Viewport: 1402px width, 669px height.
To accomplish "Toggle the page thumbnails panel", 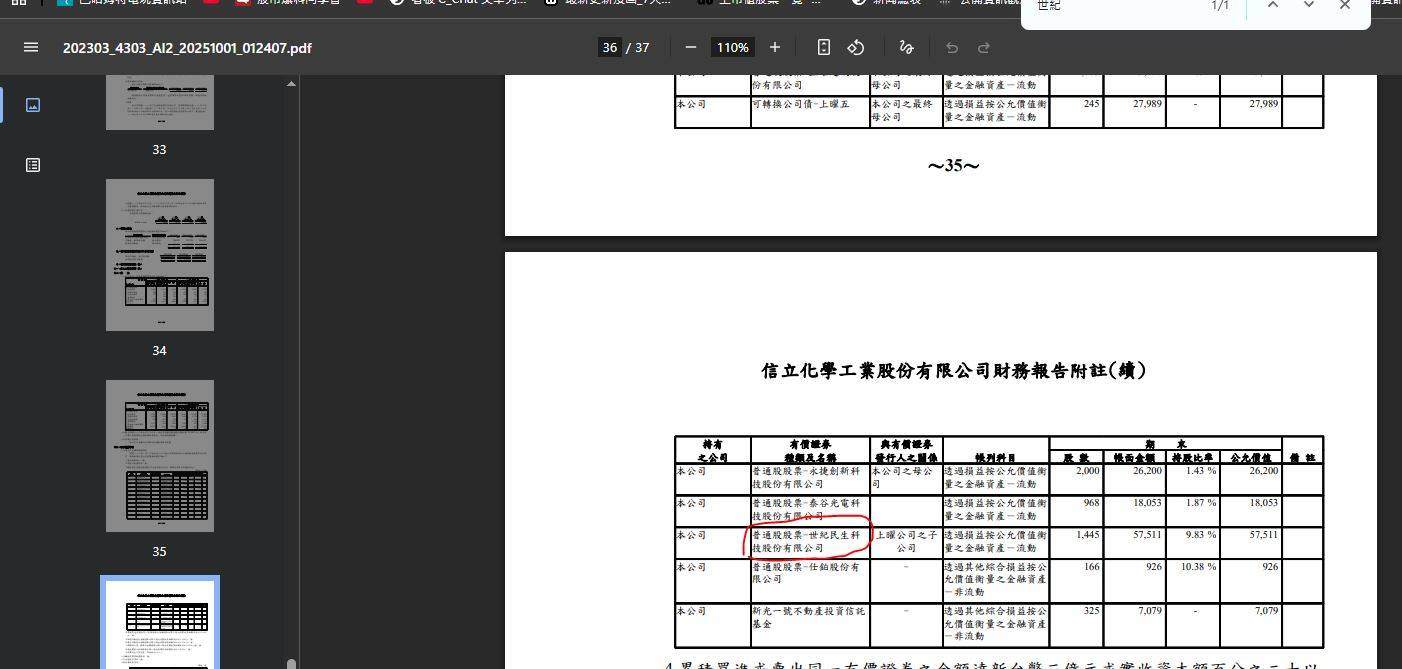I will [x=33, y=105].
